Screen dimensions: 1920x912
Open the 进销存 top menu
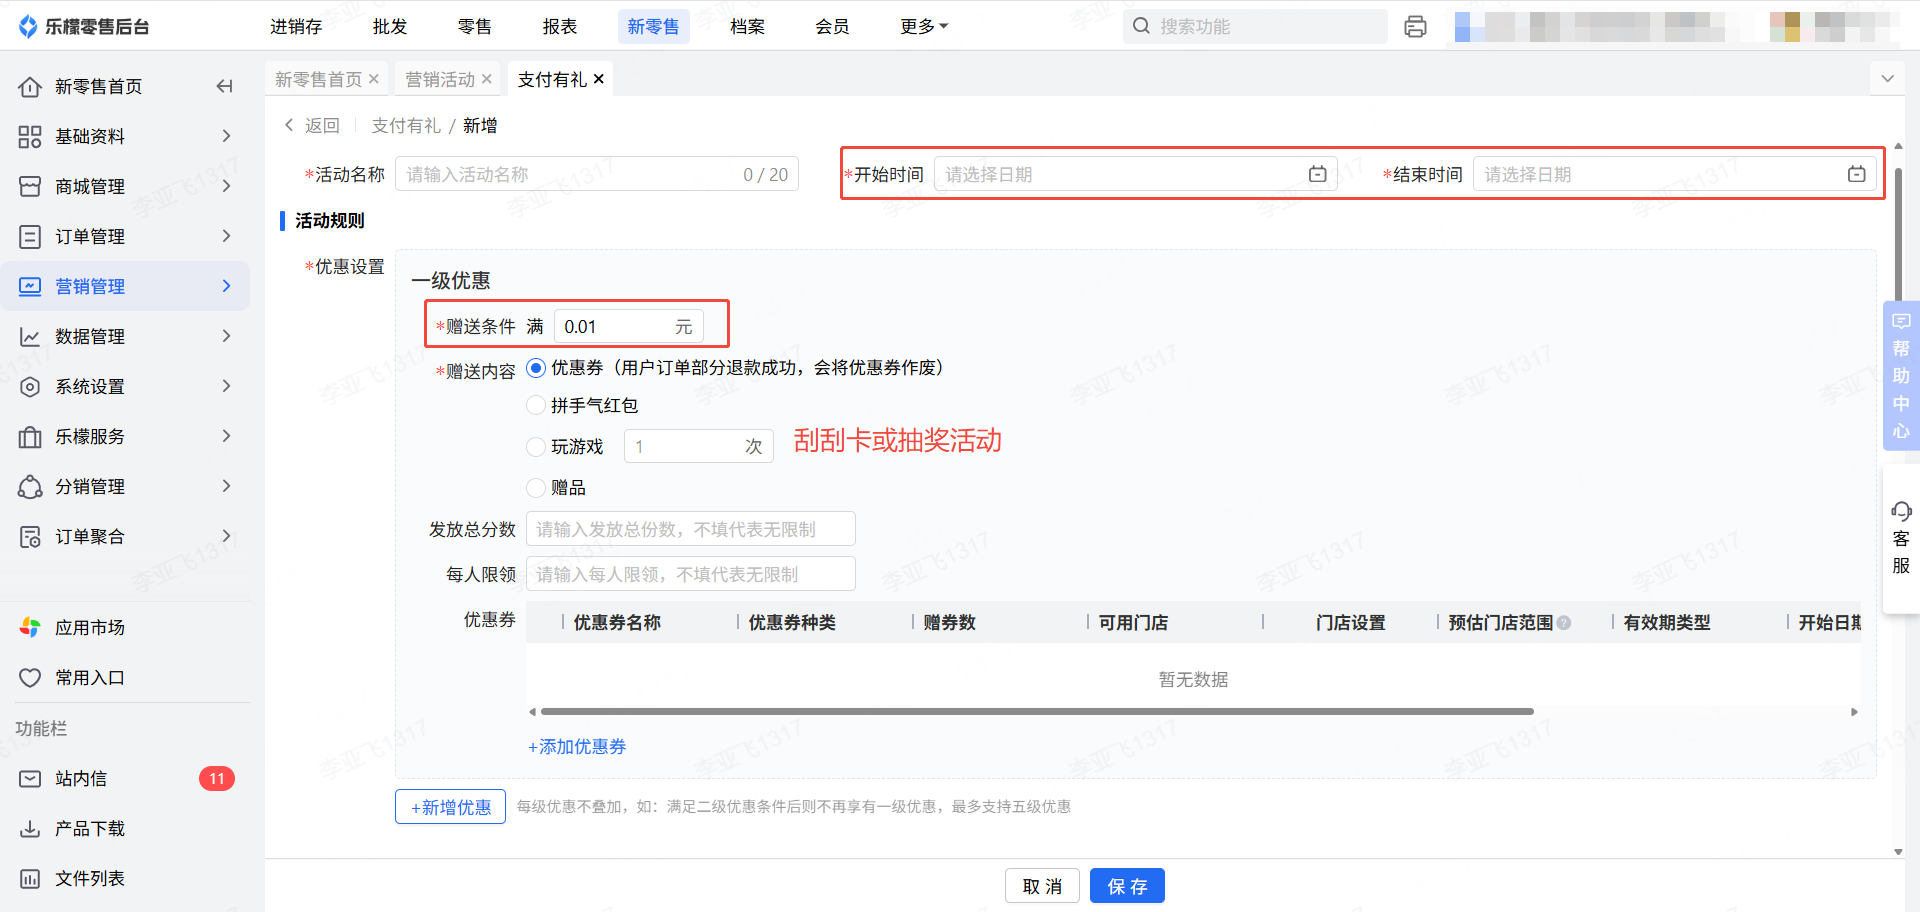click(x=296, y=27)
